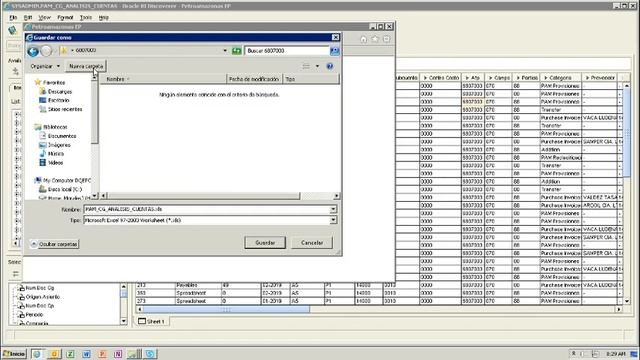Select Periodo in the item list
The width and height of the screenshot is (640, 360).
coord(34,315)
